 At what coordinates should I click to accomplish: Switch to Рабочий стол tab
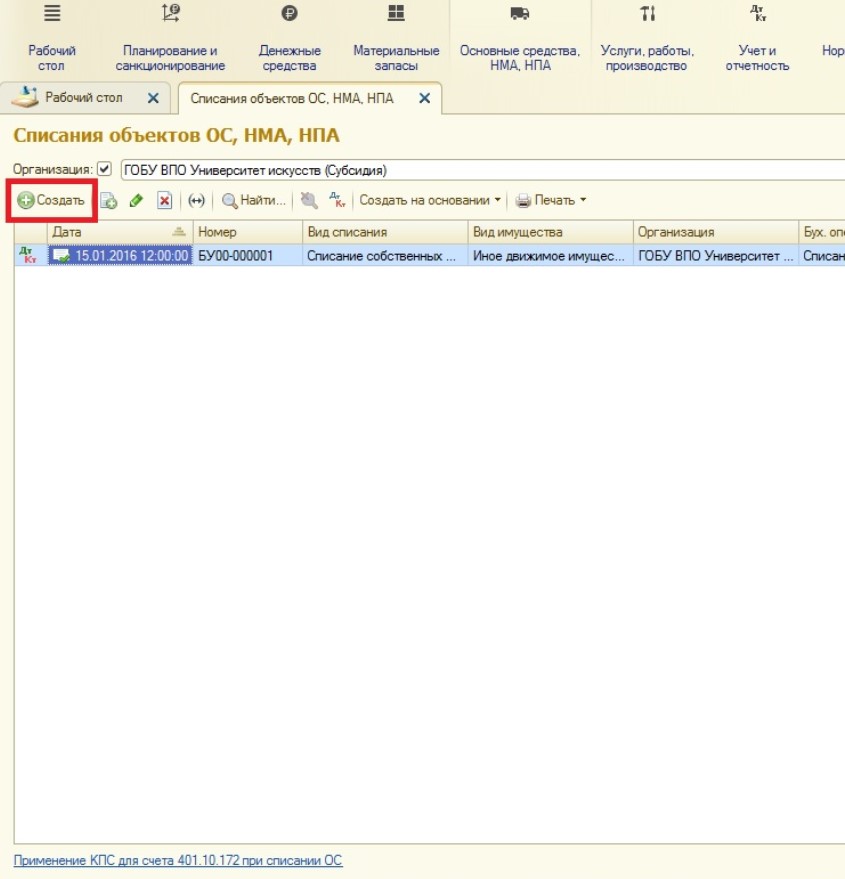pyautogui.click(x=84, y=98)
